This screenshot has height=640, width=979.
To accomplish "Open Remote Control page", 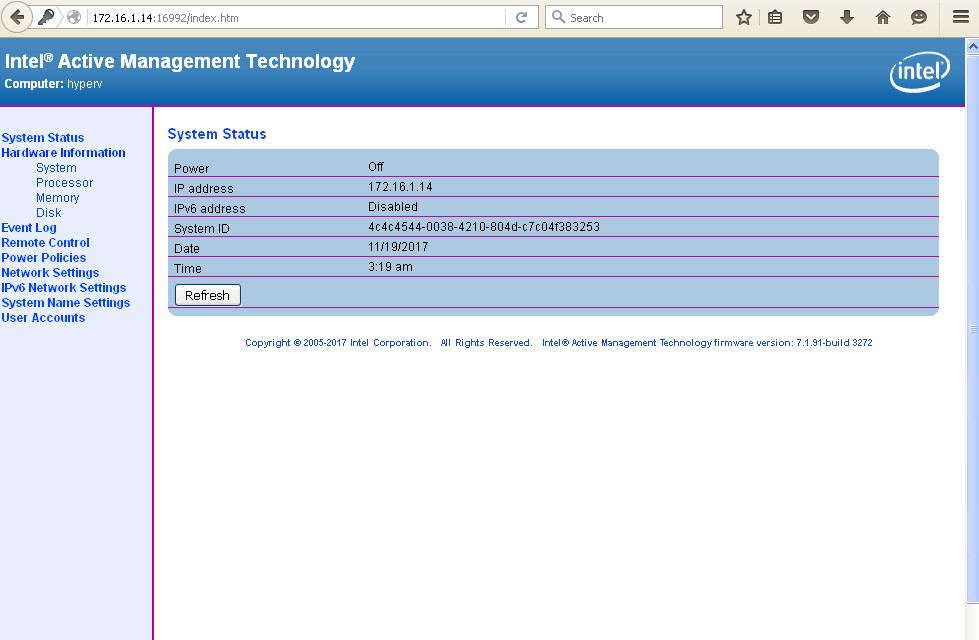I will [x=45, y=242].
